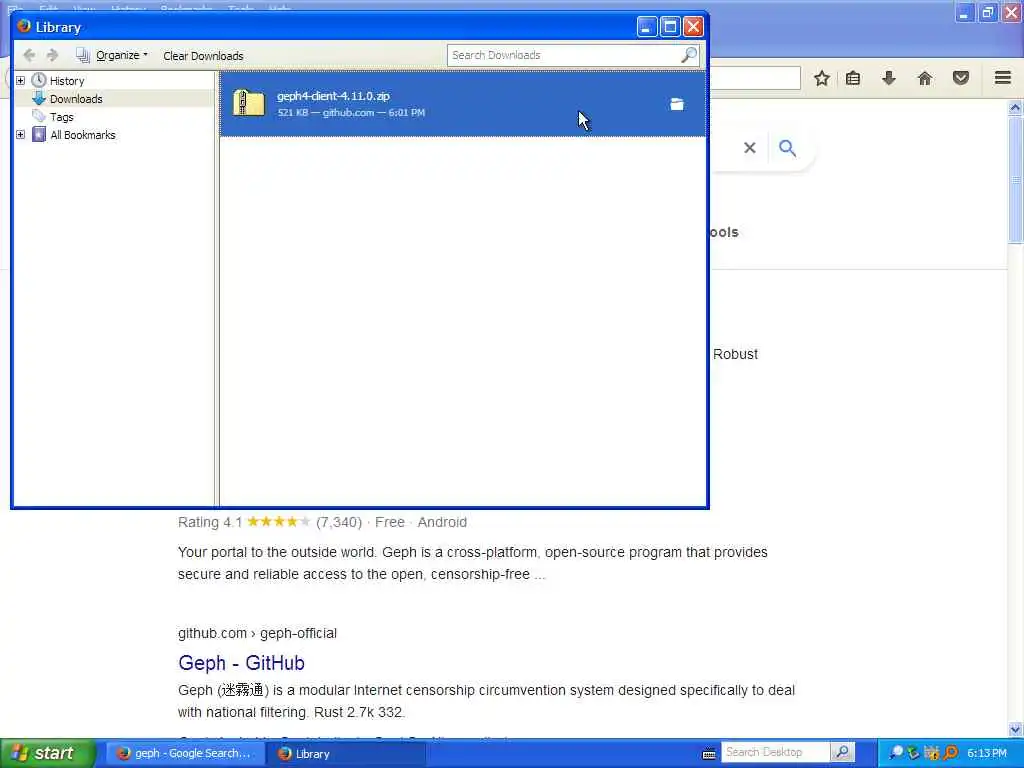1024x768 pixels.
Task: Select Downloads in Library sidebar
Action: (x=76, y=99)
